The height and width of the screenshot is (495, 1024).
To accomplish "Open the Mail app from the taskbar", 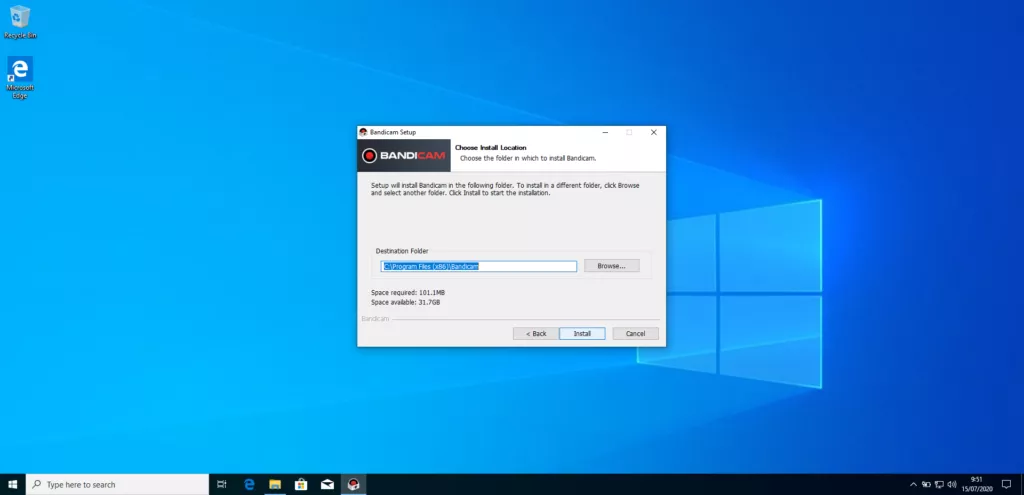I will pyautogui.click(x=327, y=484).
